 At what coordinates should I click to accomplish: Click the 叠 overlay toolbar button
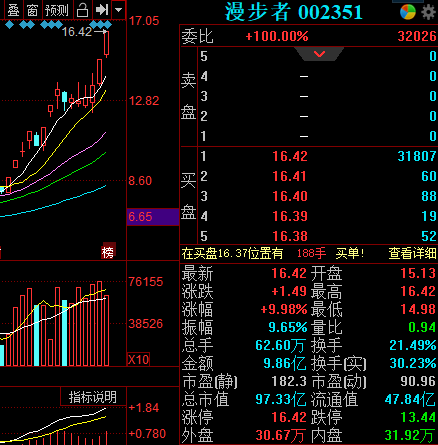(13, 10)
